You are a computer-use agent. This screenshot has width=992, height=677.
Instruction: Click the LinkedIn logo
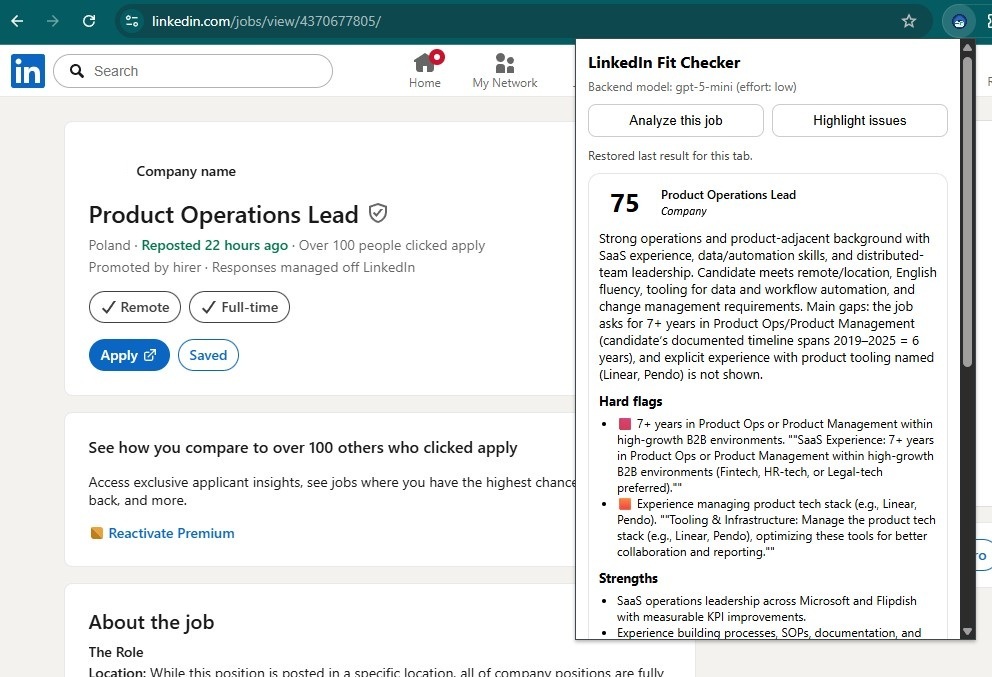[28, 71]
